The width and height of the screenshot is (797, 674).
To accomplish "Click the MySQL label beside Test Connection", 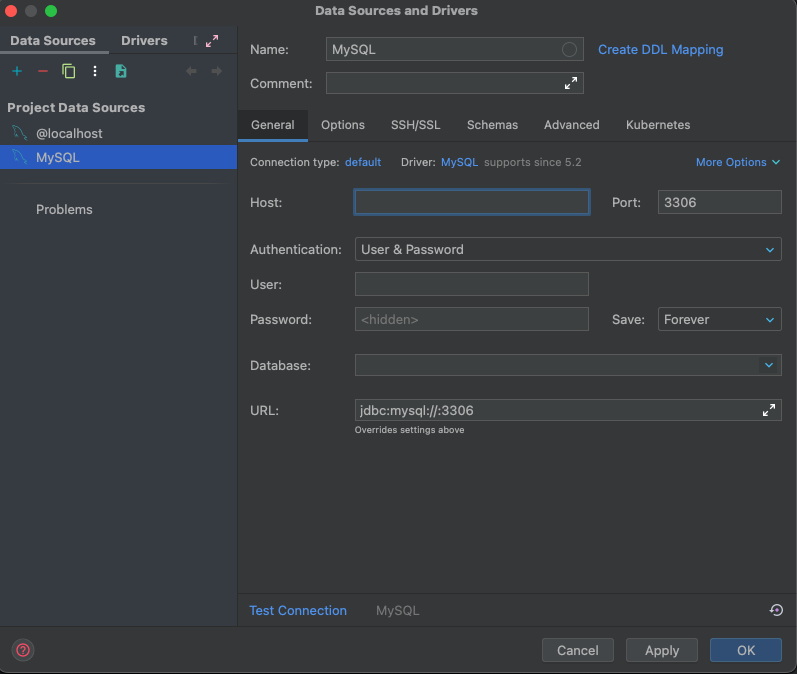I will pos(397,610).
